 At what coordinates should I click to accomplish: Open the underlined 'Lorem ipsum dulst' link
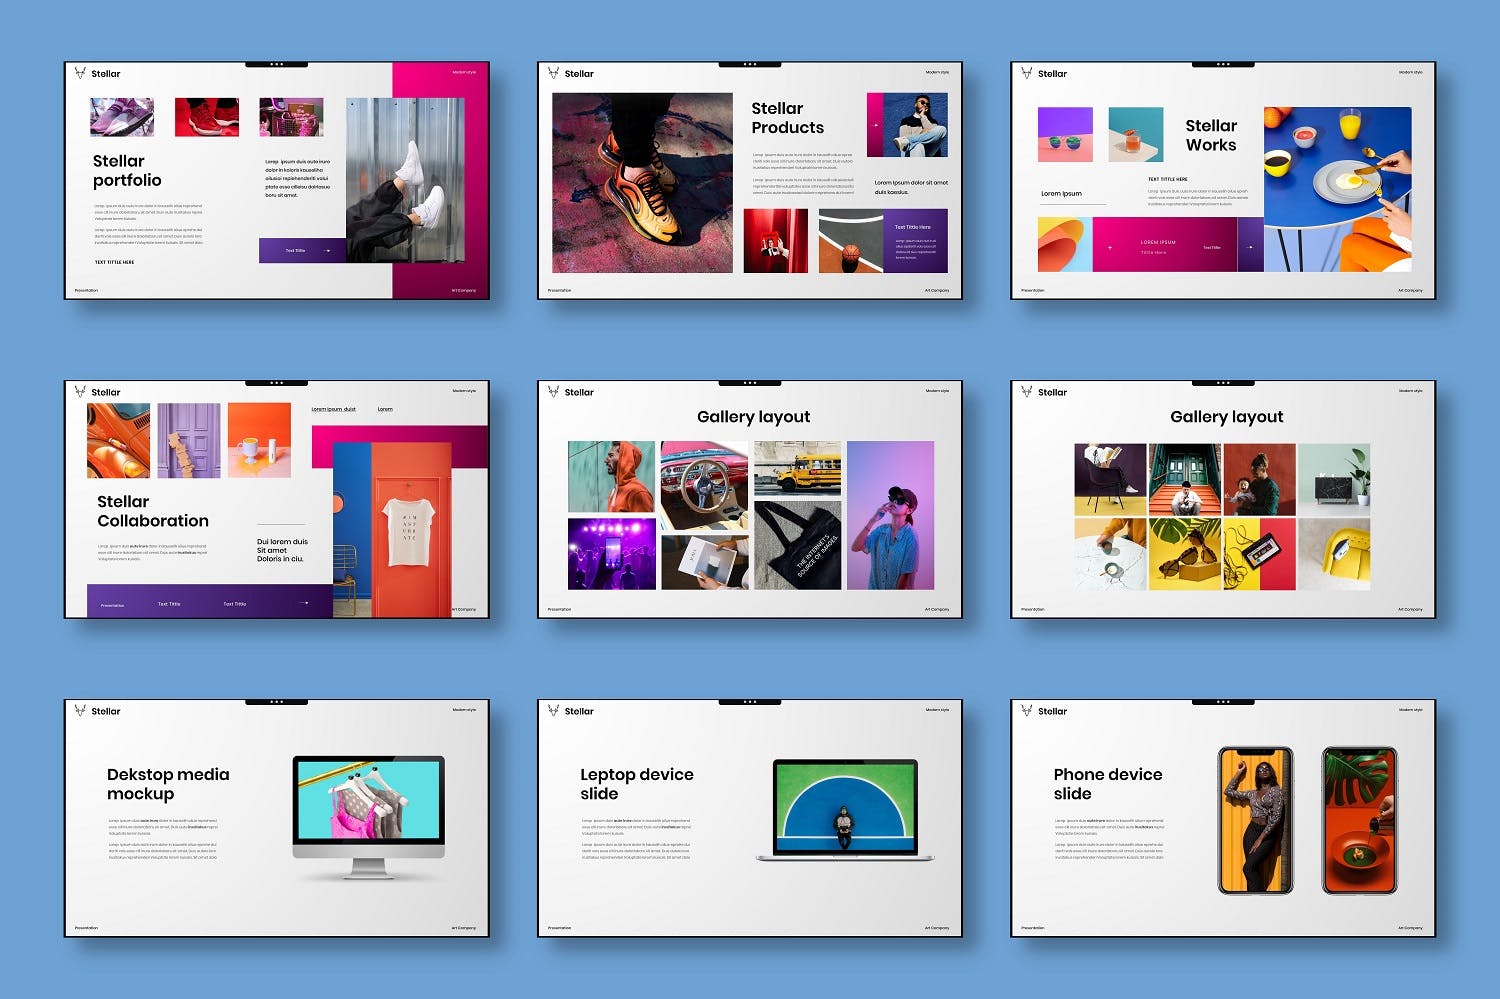tap(333, 409)
